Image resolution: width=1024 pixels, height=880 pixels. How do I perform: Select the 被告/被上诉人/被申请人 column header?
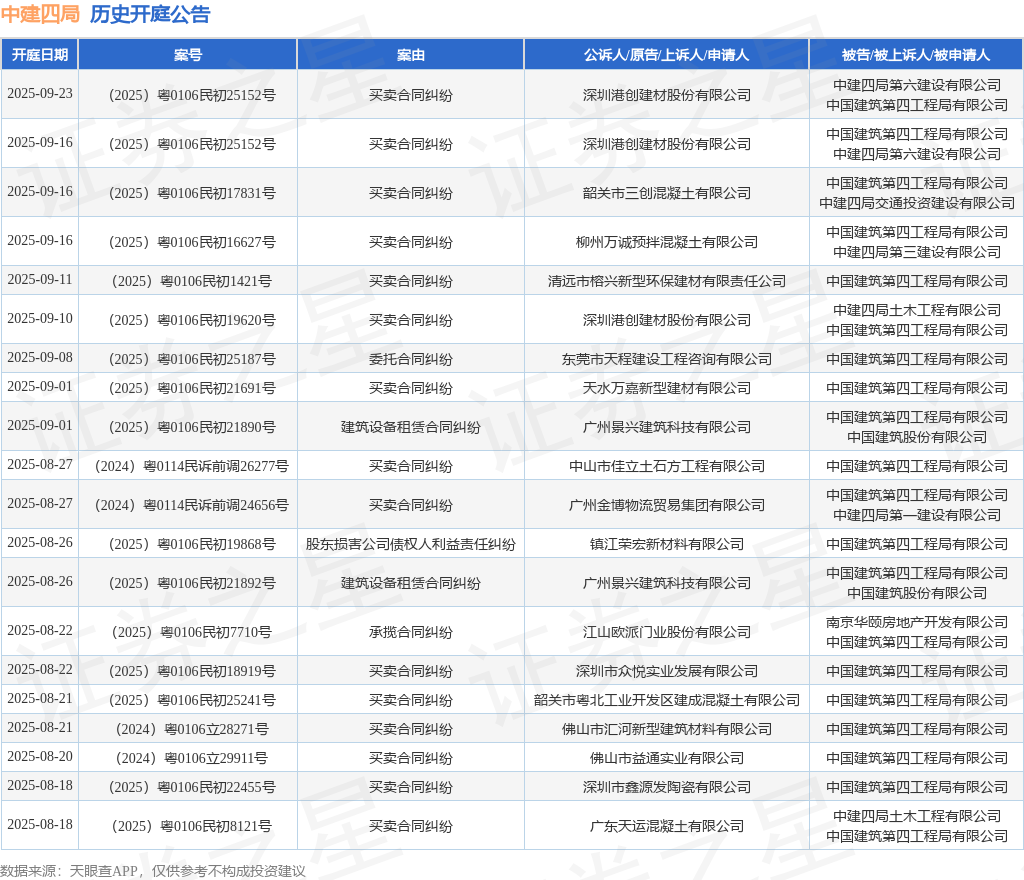[916, 55]
